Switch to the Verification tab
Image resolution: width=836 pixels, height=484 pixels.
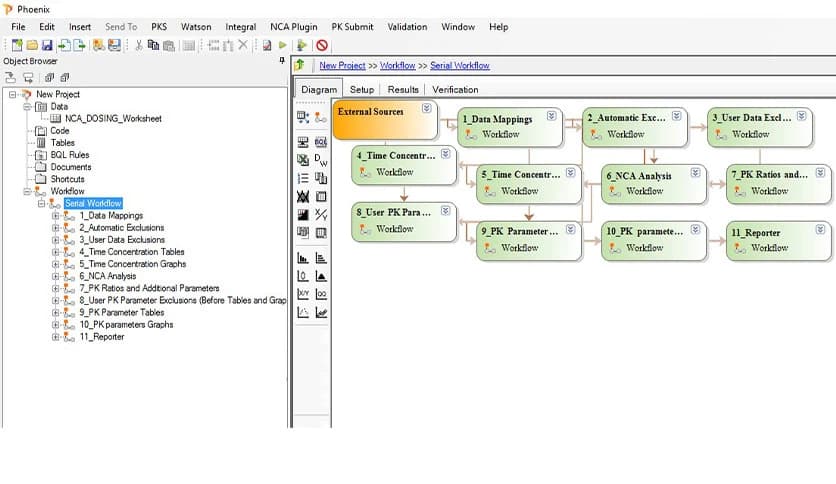pos(455,90)
